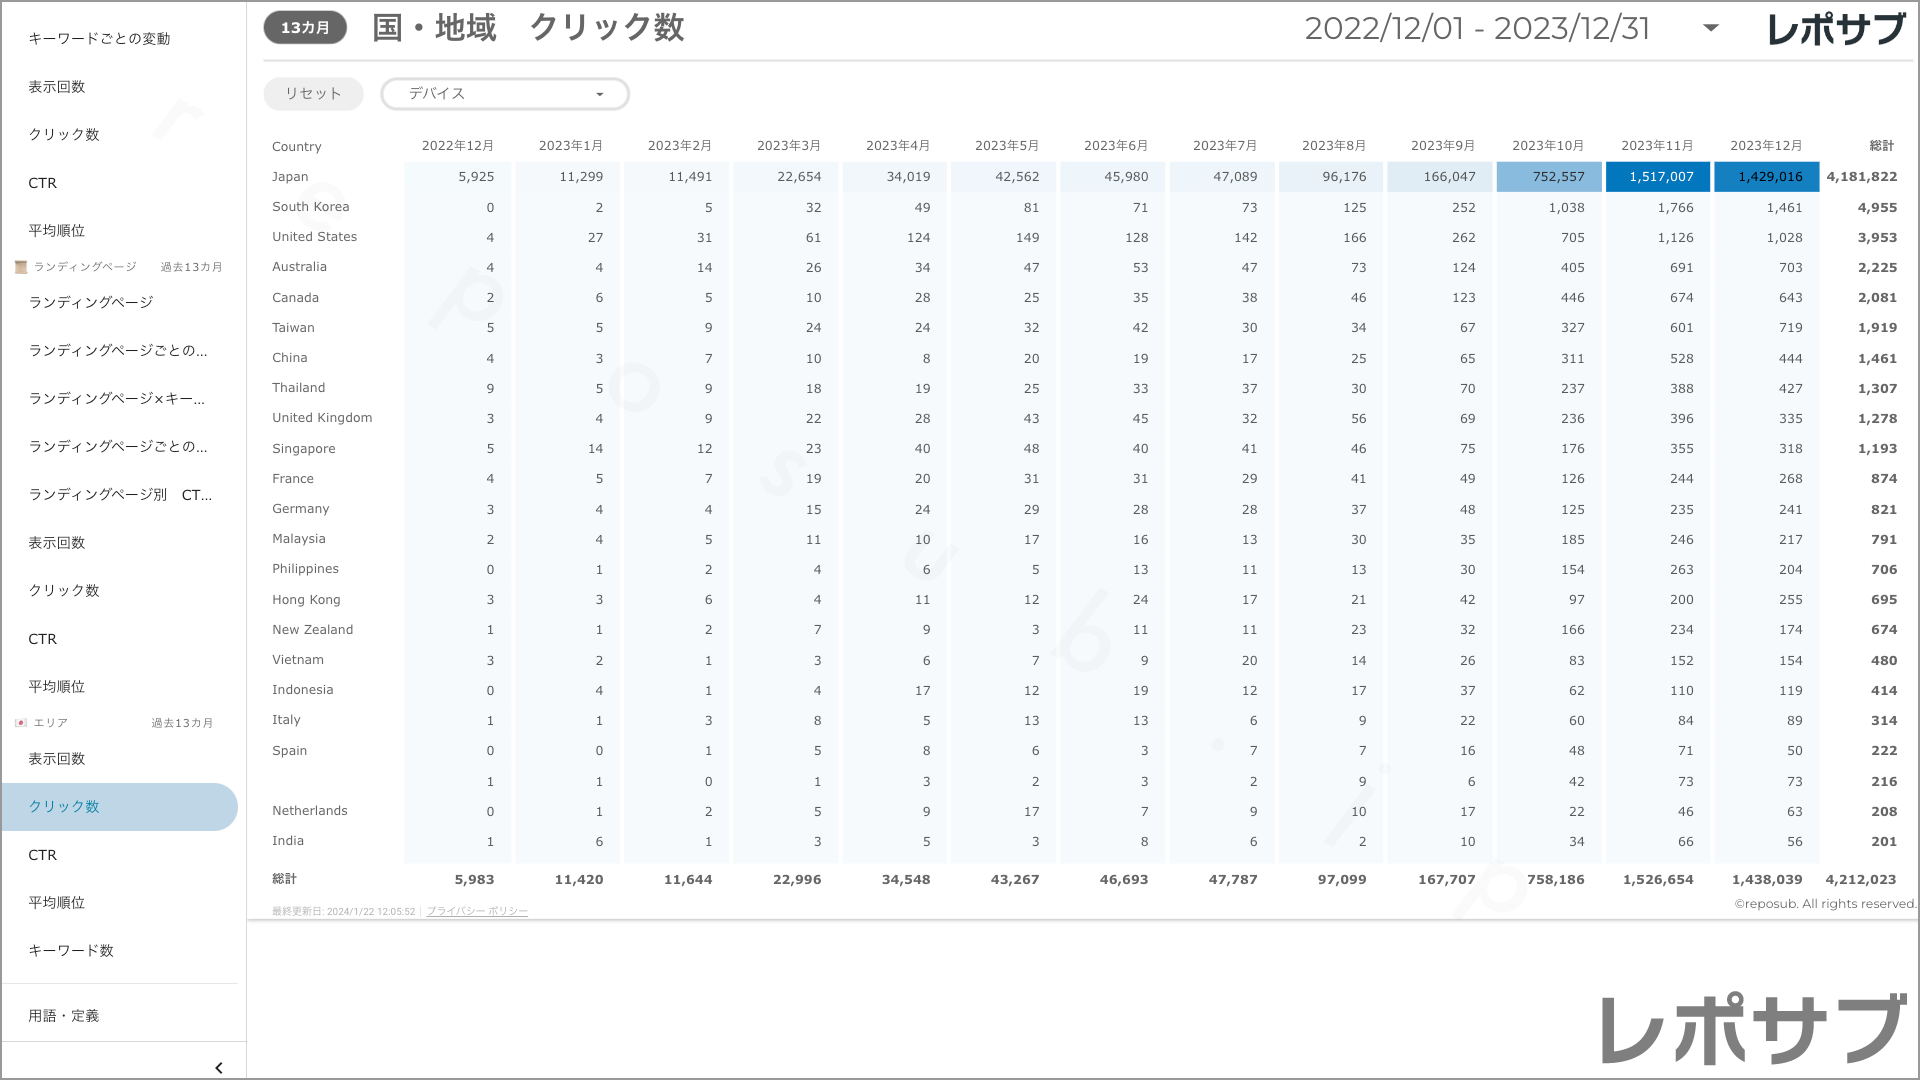
Task: Open the top 表示回数 sidebar item
Action: 57,86
